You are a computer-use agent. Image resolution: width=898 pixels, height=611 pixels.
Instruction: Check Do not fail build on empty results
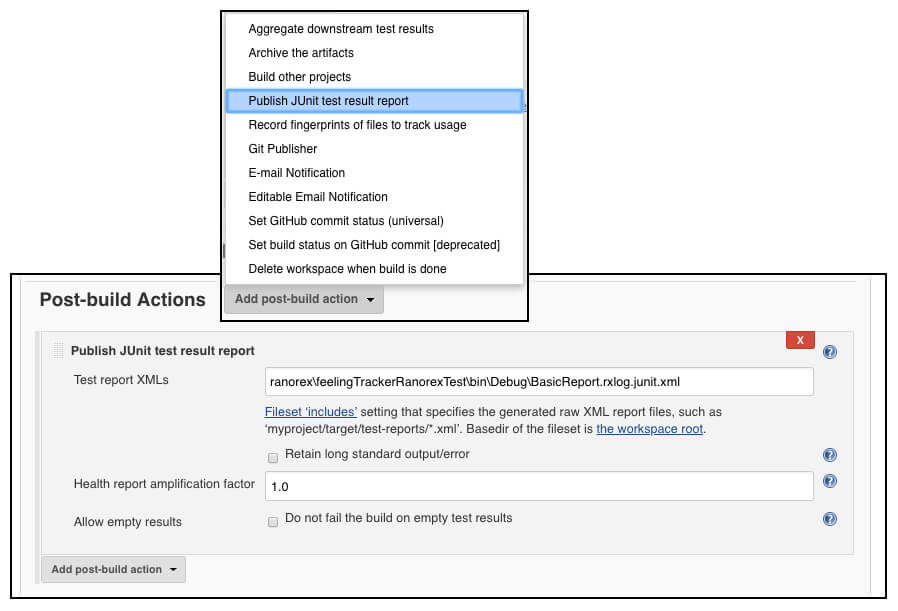pos(273,522)
